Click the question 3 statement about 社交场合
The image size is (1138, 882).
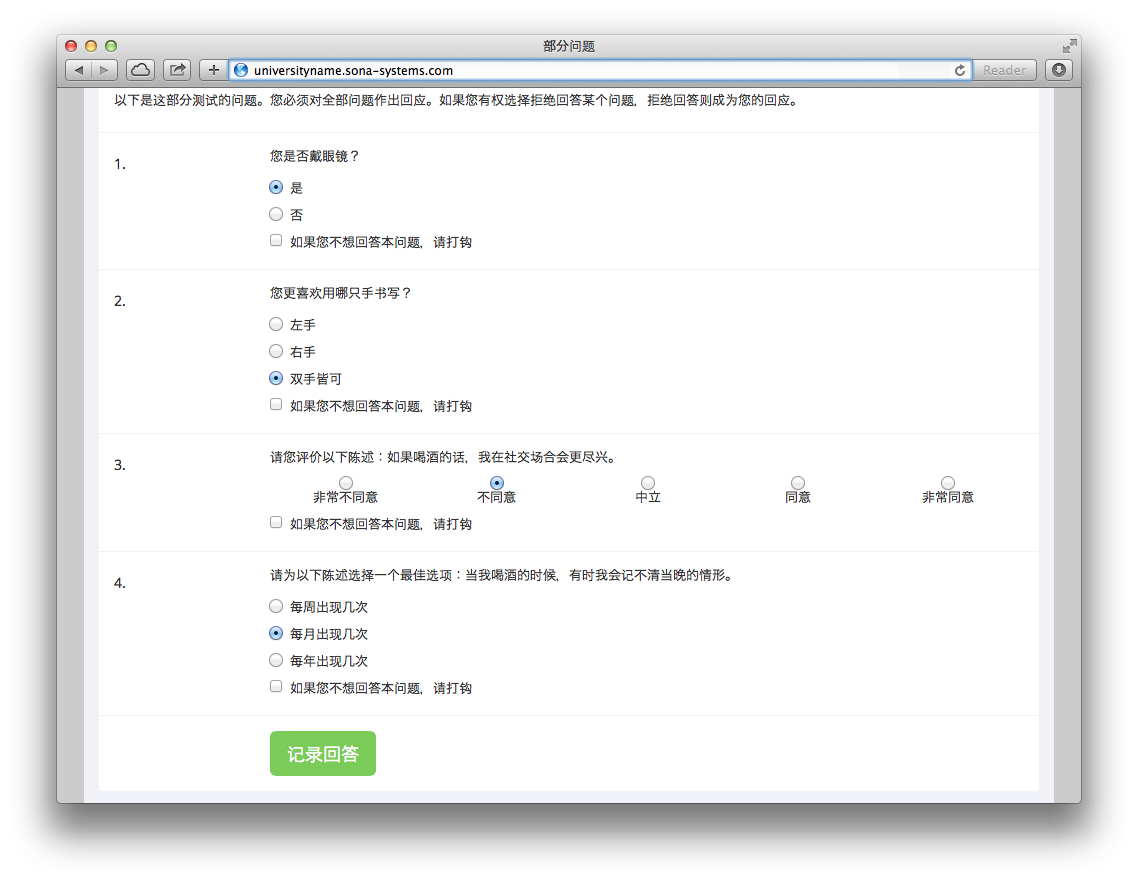click(444, 457)
